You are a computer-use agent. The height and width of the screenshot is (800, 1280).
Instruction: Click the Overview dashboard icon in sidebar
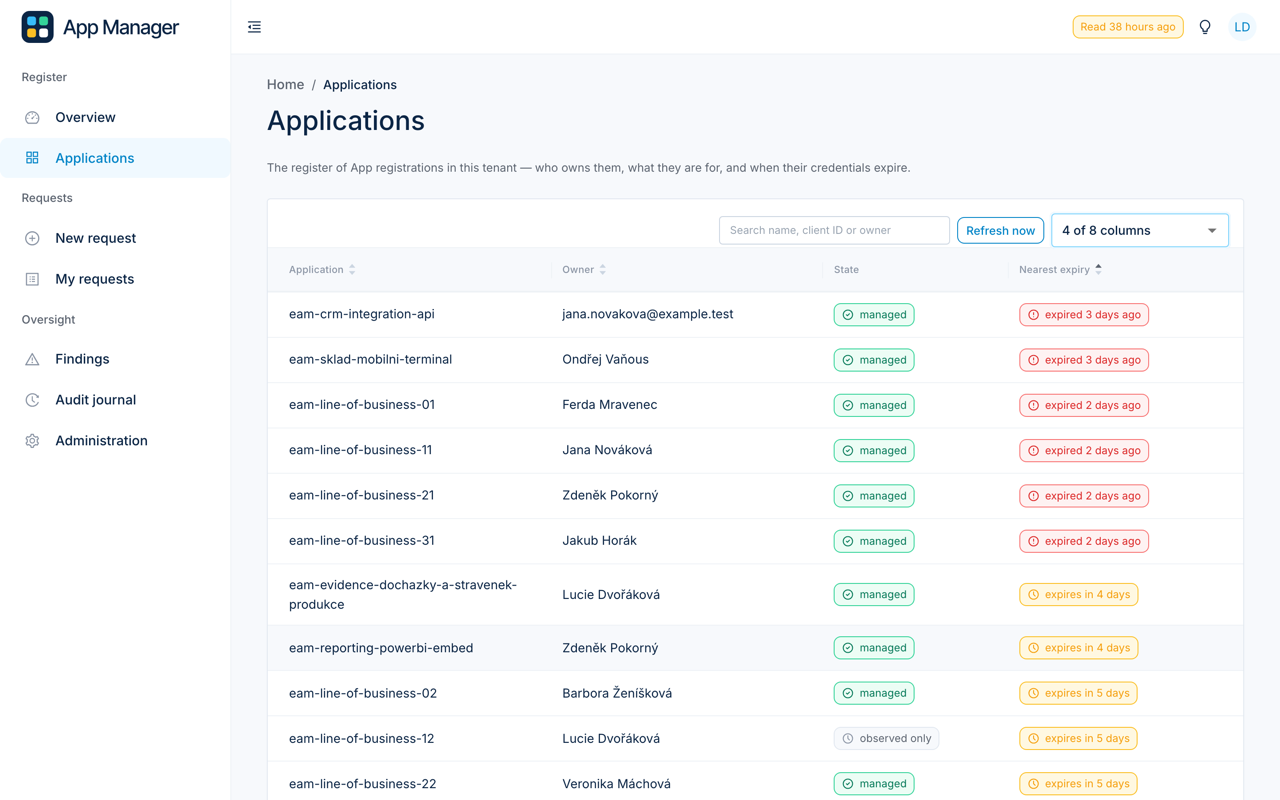tap(32, 117)
